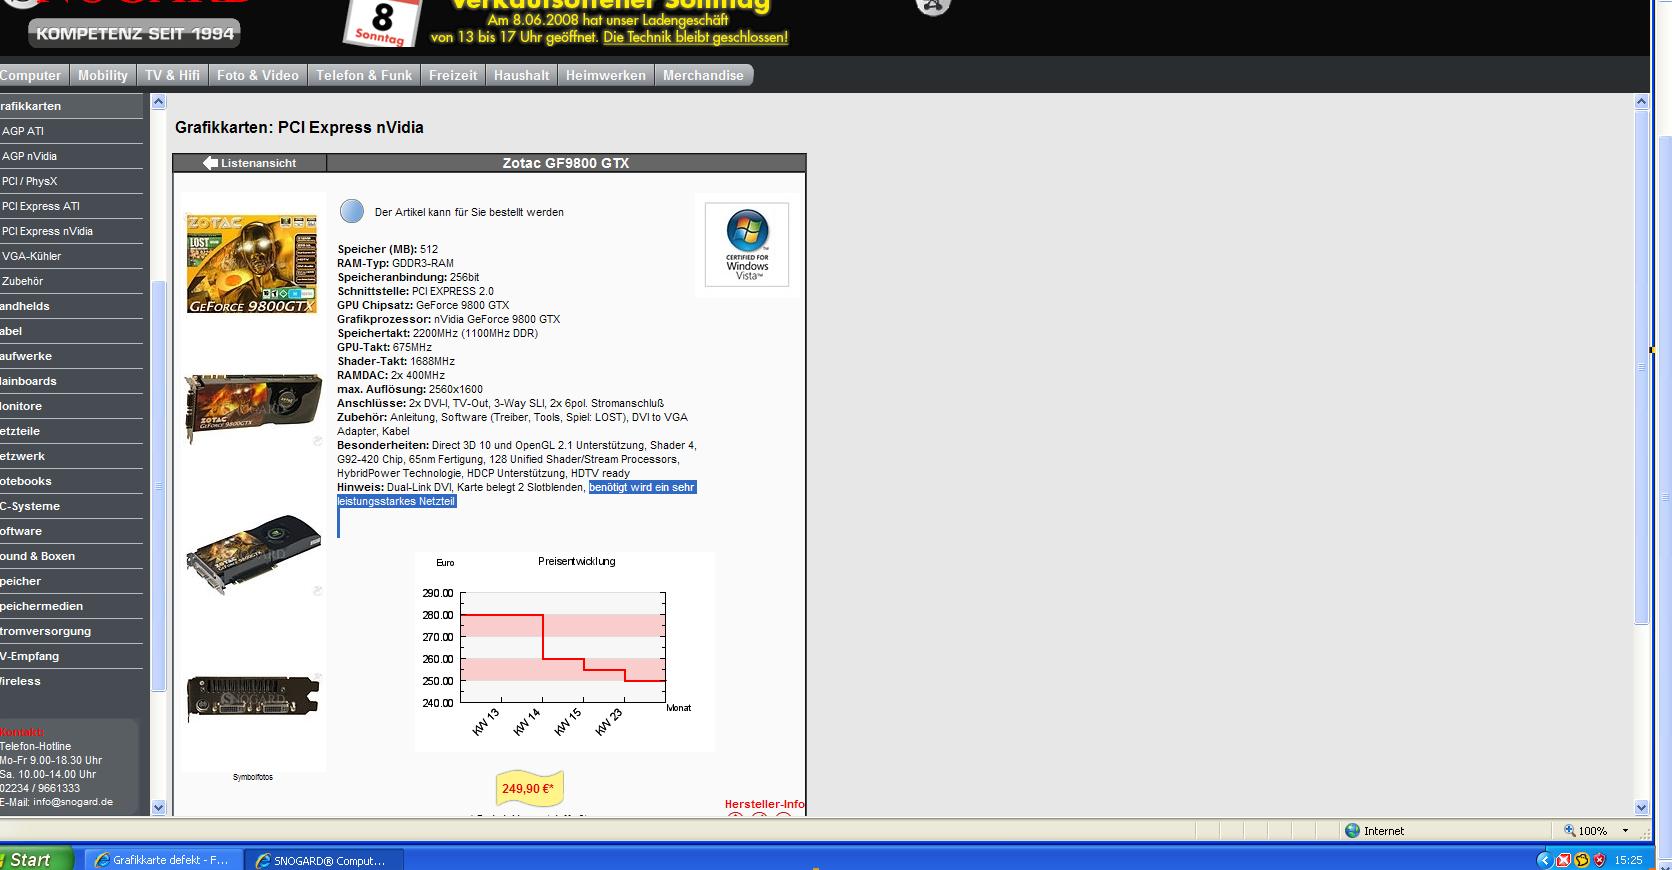Screen dimensions: 1672x870
Task: Open Telefon & Funk tab
Action: tap(364, 75)
